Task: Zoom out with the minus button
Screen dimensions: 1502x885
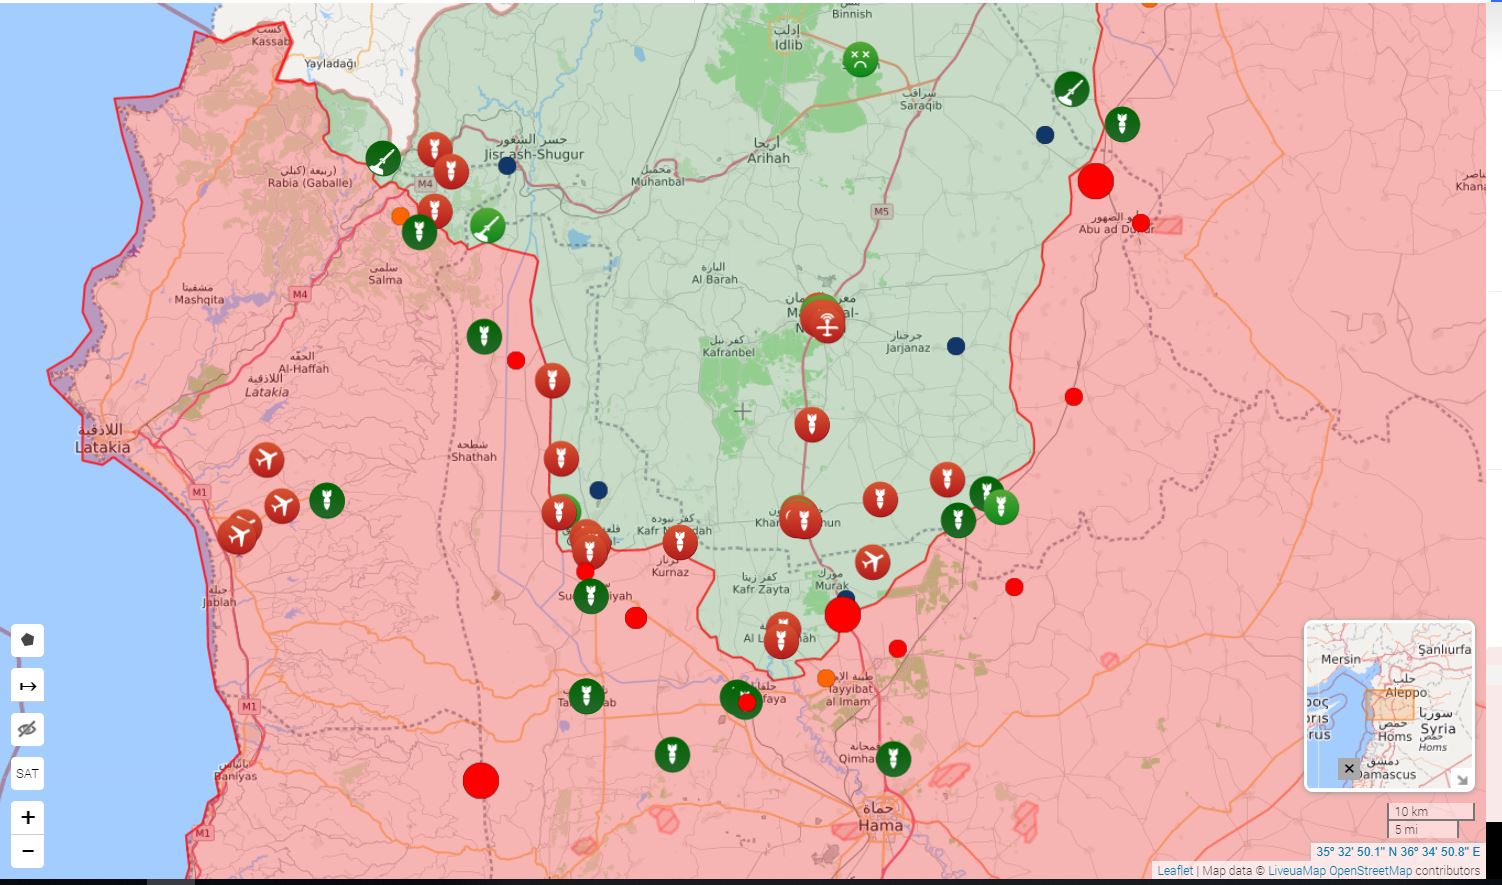Action: tap(27, 851)
